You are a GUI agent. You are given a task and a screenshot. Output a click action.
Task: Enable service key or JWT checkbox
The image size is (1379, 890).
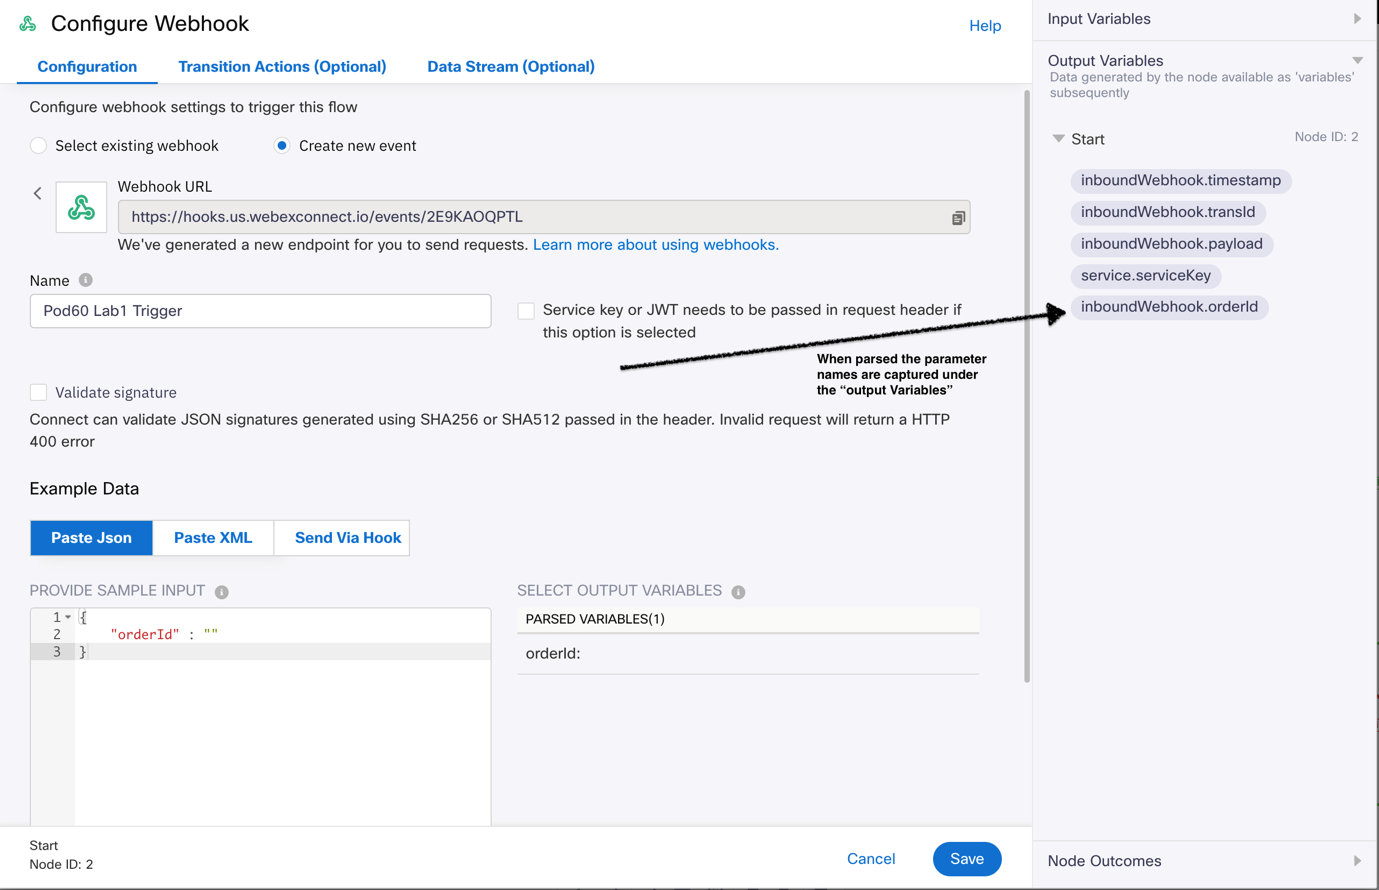(526, 311)
